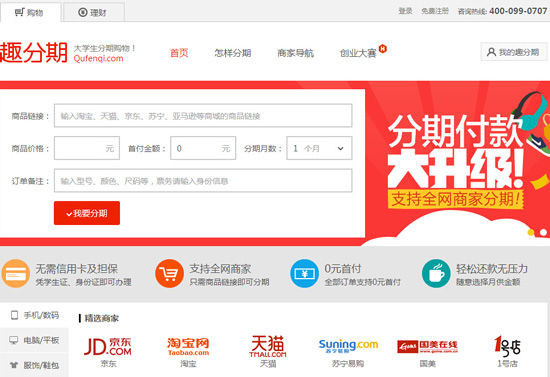
Task: Click the 免费注册 register link
Action: tap(435, 11)
